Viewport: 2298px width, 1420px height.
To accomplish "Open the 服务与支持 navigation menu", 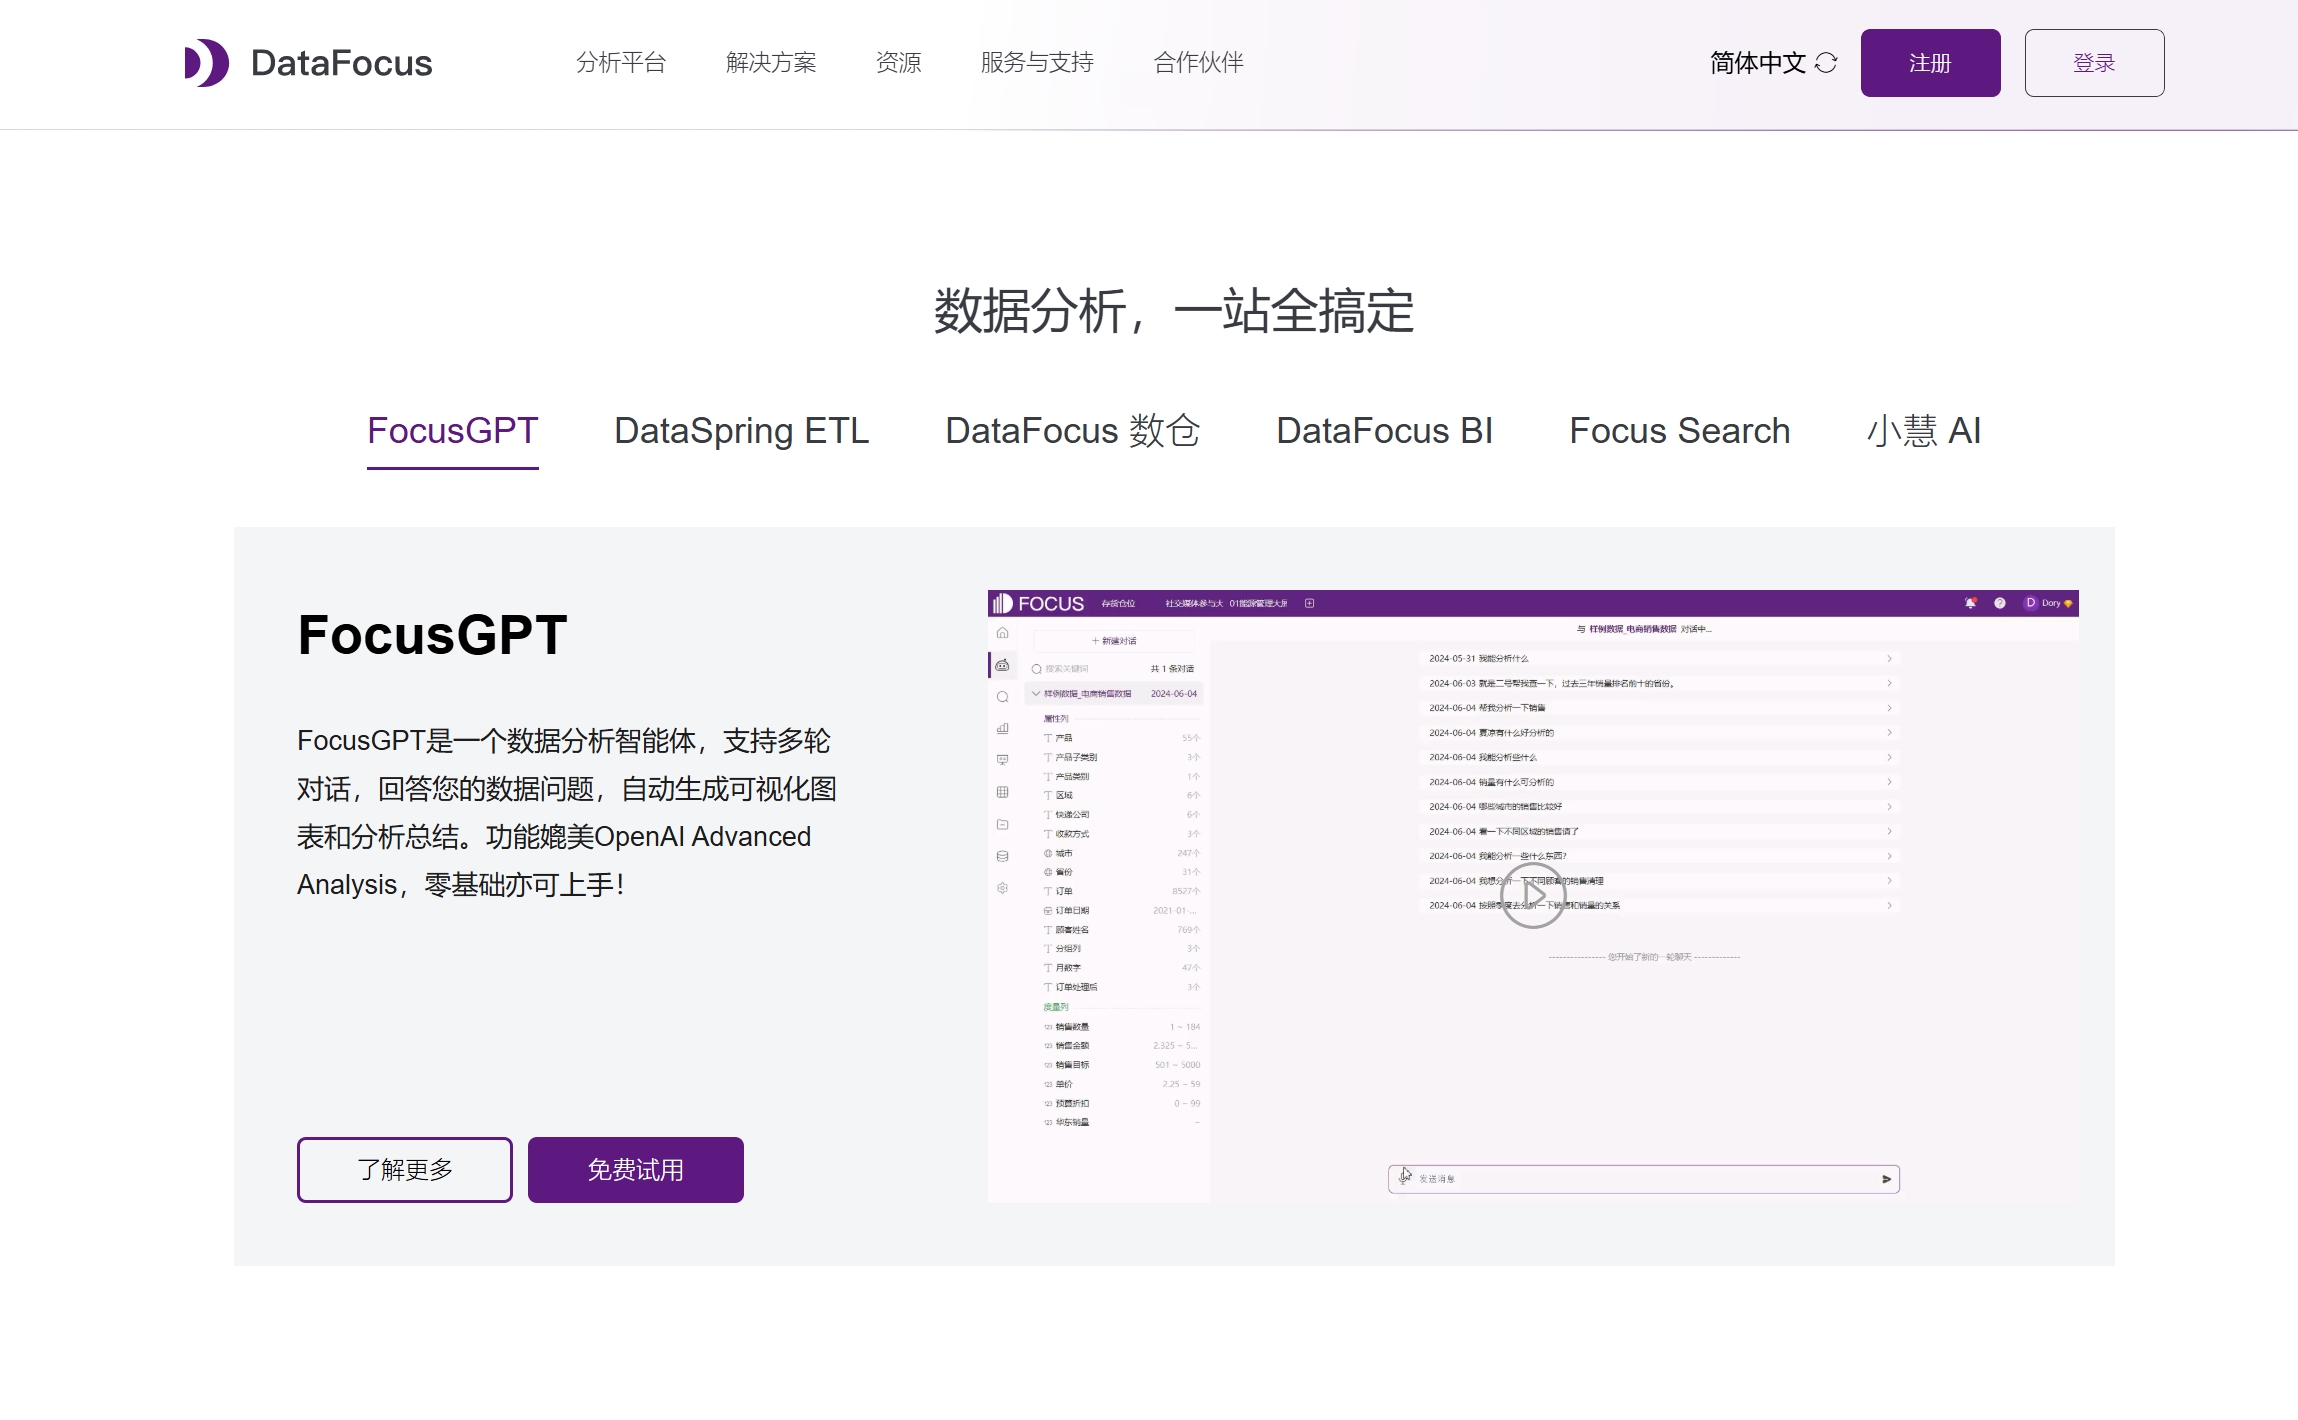I will [1037, 63].
